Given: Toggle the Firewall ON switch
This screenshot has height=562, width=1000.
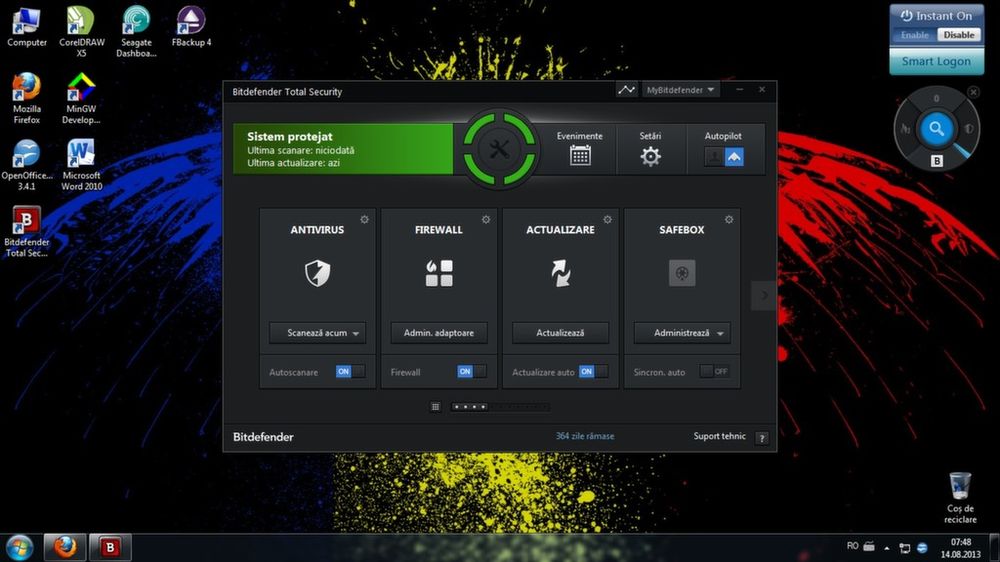Looking at the screenshot, I should point(472,371).
